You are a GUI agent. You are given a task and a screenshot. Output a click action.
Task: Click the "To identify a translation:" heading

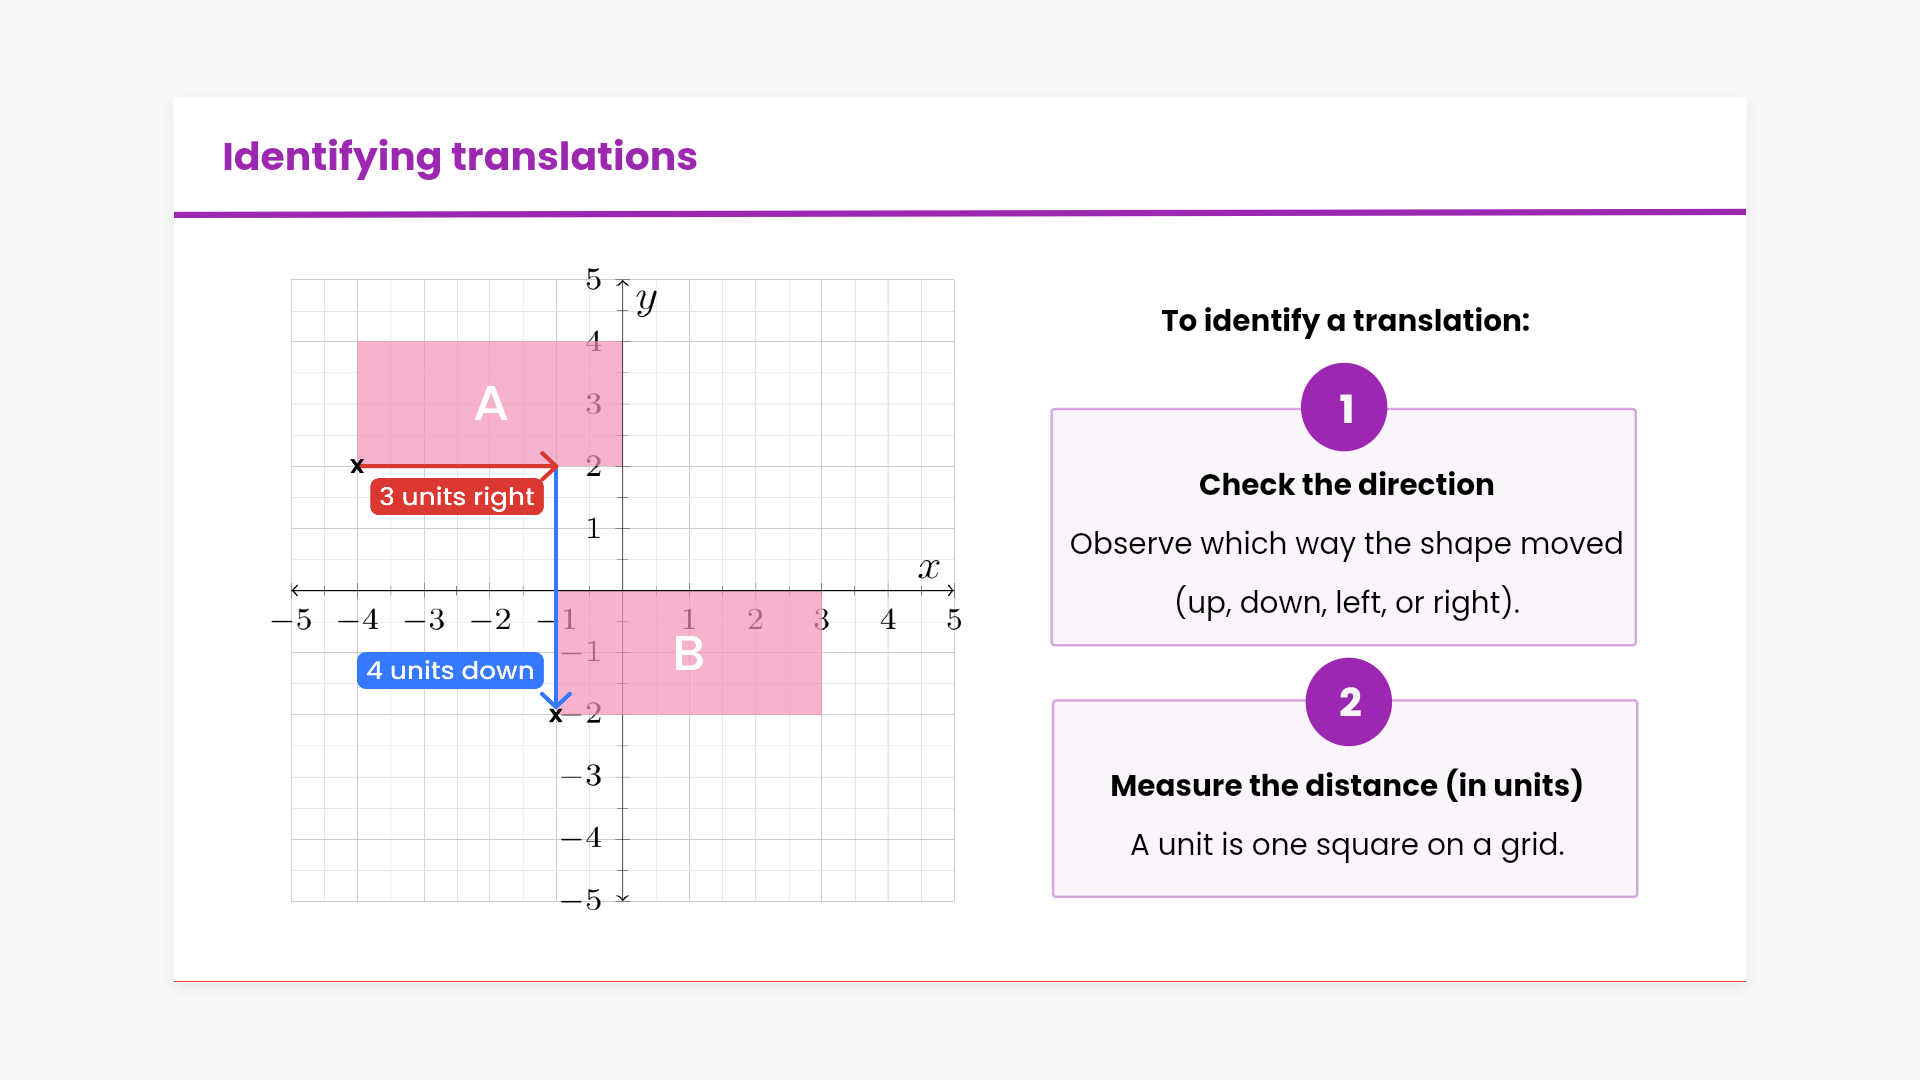click(x=1345, y=321)
